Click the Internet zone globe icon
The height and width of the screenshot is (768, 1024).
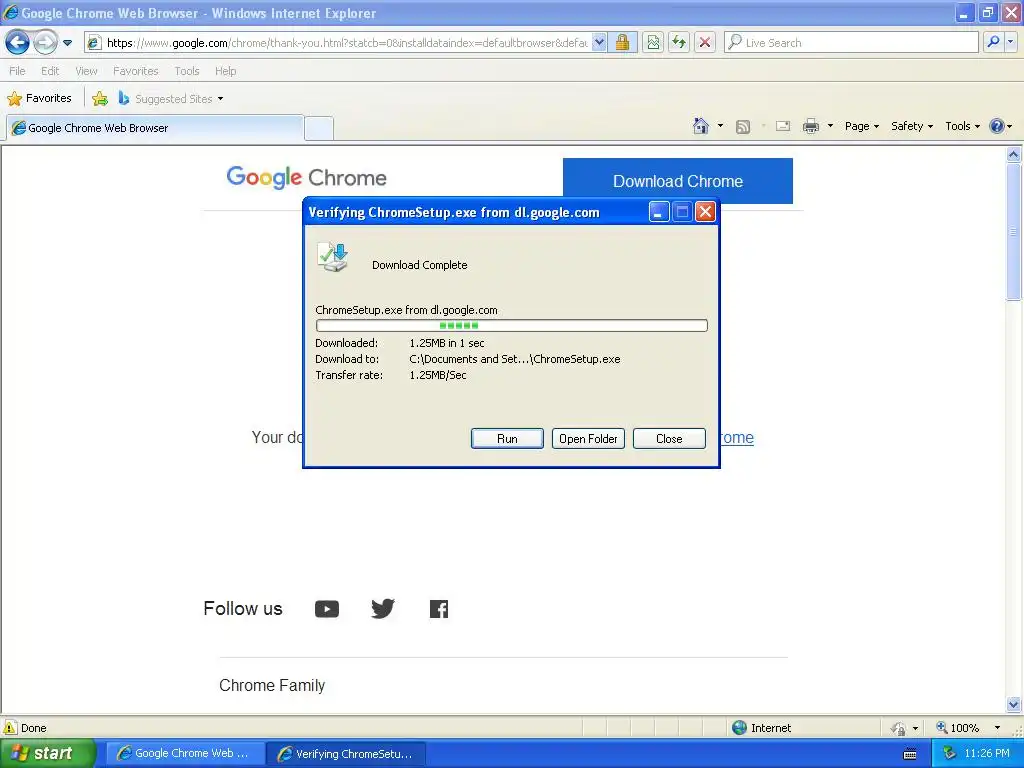(x=739, y=728)
